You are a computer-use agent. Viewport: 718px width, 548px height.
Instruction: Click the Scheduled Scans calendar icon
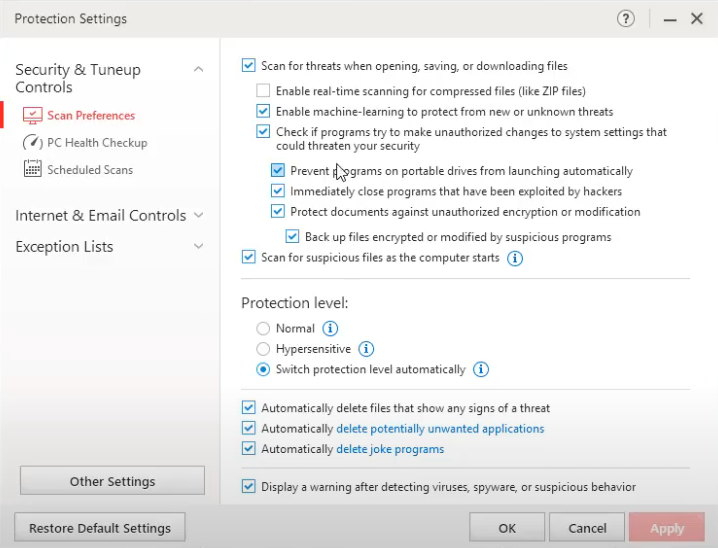click(x=32, y=170)
